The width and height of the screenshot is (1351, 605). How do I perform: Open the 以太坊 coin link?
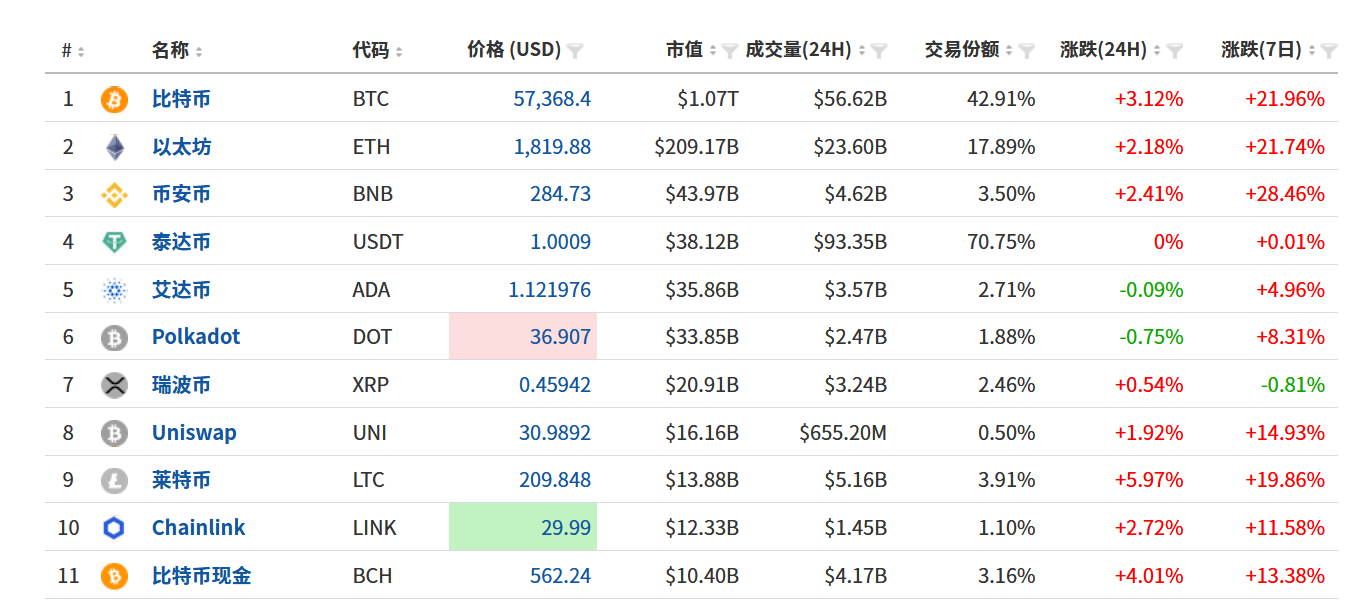181,147
